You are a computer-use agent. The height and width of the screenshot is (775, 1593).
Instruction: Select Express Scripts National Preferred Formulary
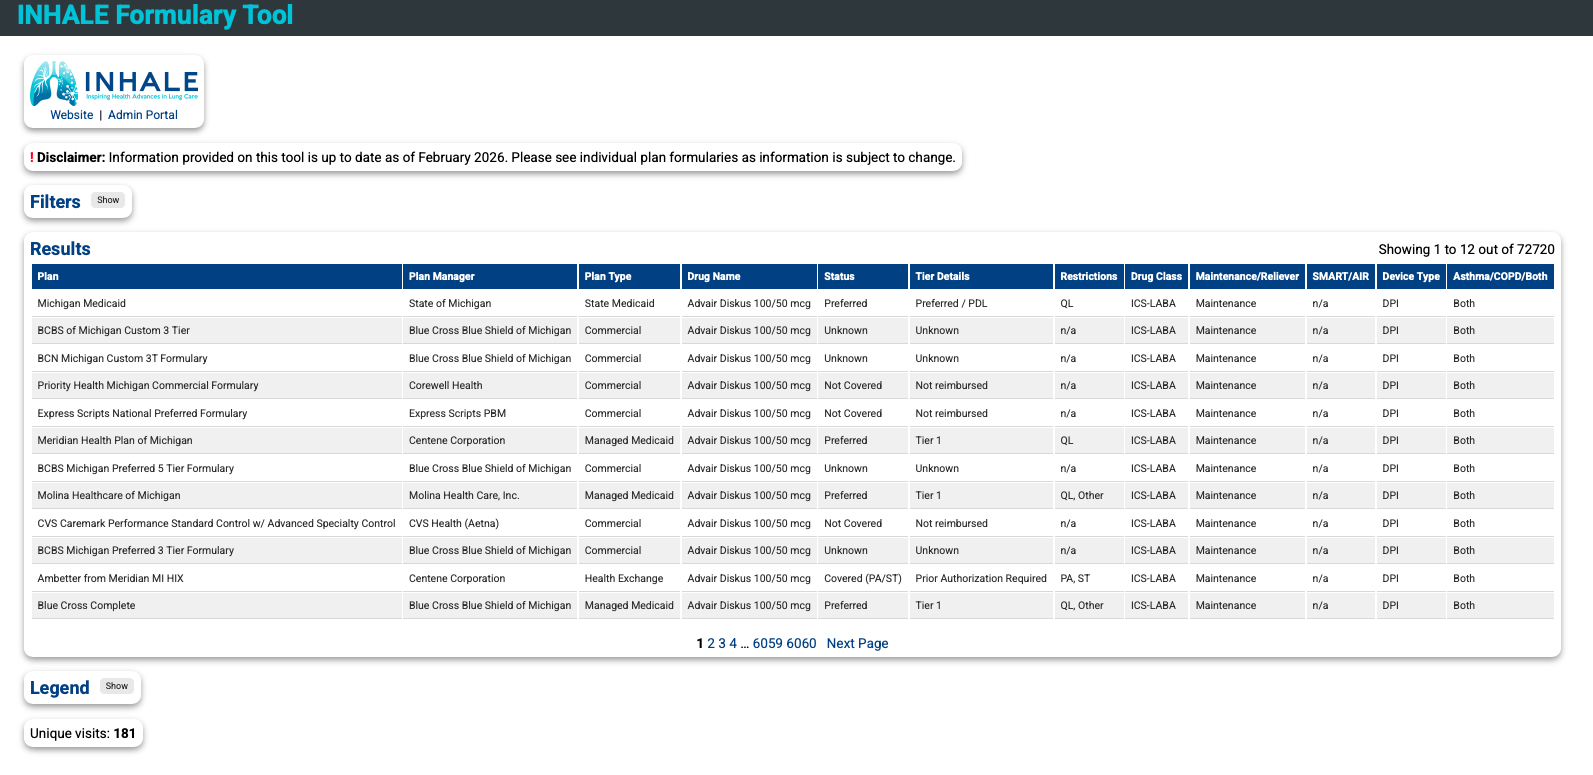coord(793,413)
